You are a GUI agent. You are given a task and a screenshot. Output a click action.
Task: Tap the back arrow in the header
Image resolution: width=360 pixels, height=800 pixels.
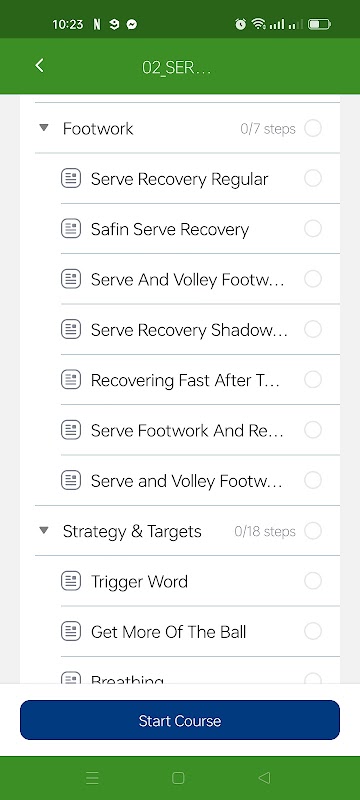point(39,65)
